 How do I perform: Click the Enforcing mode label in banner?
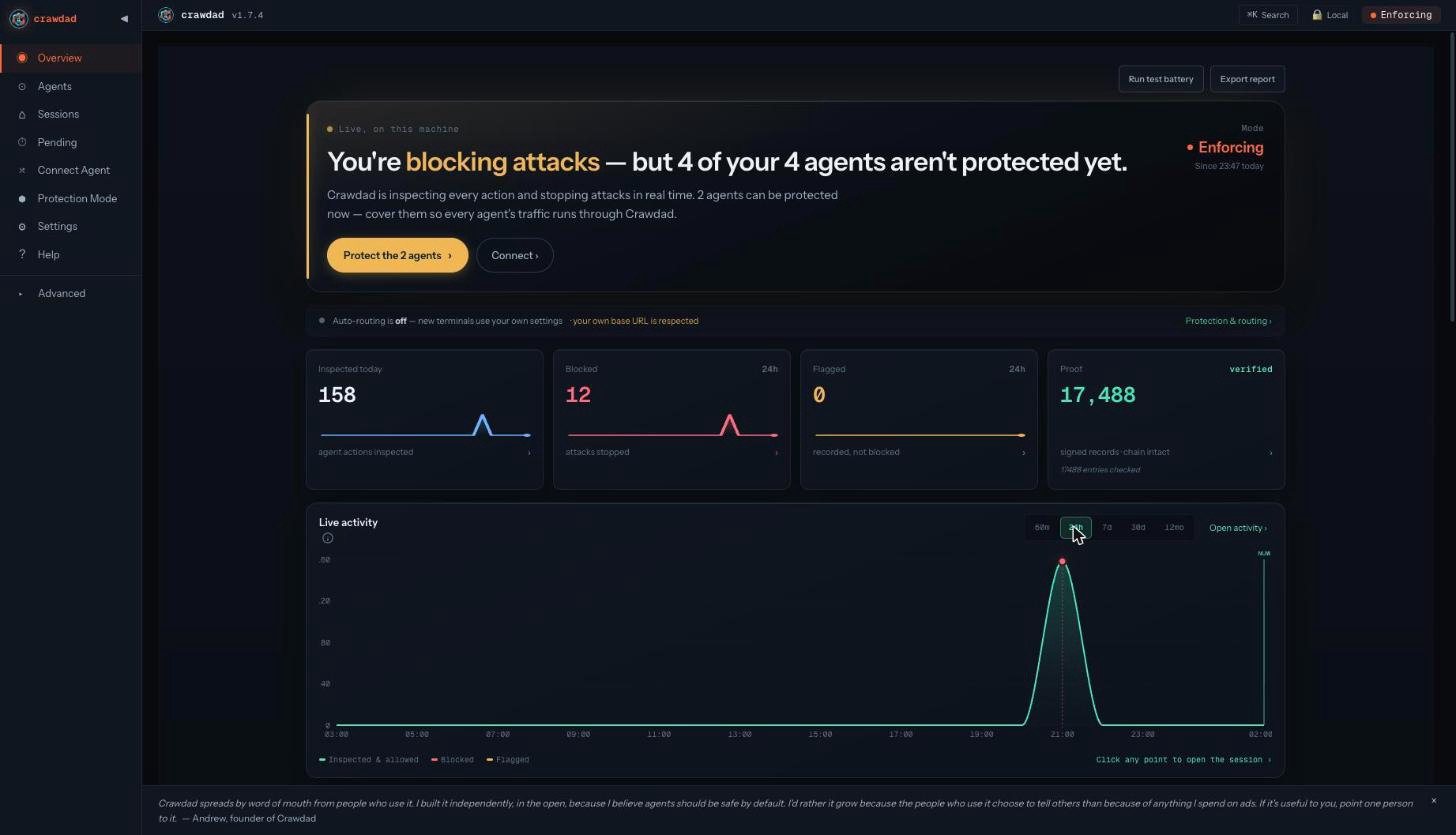[1225, 147]
